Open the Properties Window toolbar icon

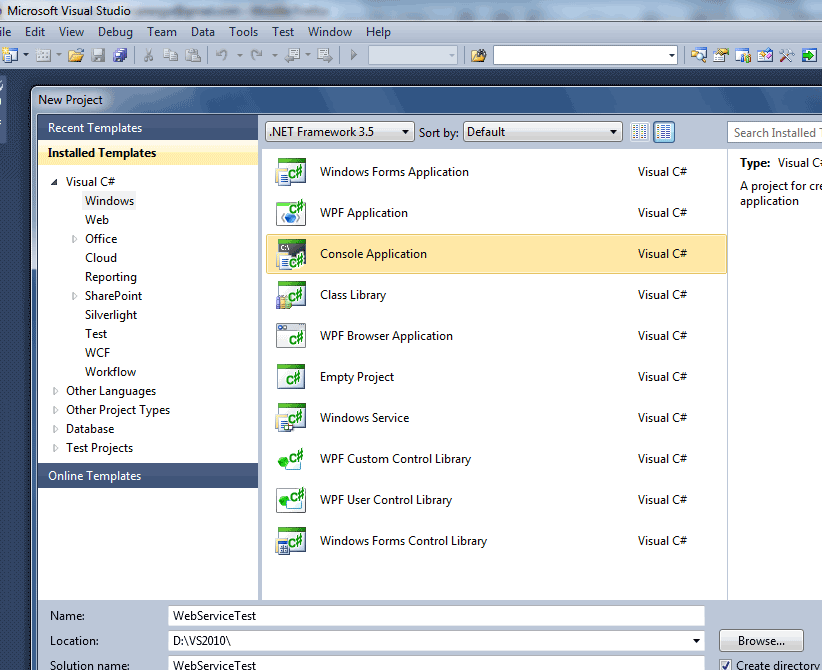tap(721, 55)
